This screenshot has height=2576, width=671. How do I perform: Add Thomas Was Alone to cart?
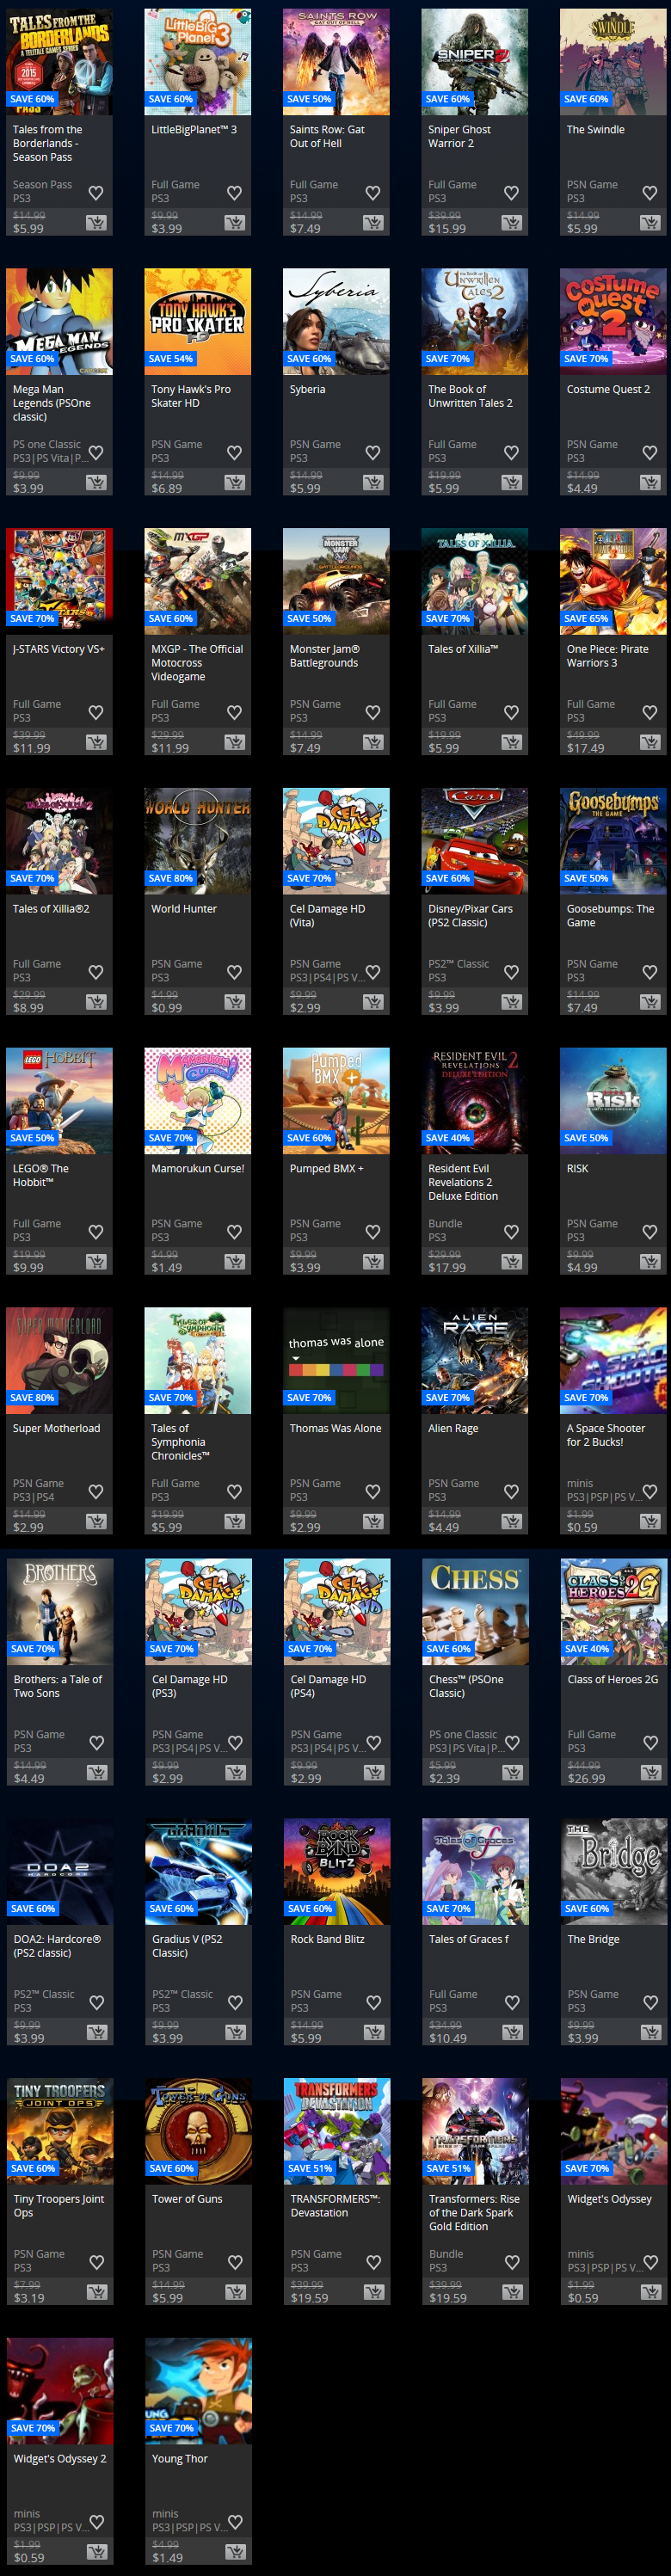tap(373, 1522)
